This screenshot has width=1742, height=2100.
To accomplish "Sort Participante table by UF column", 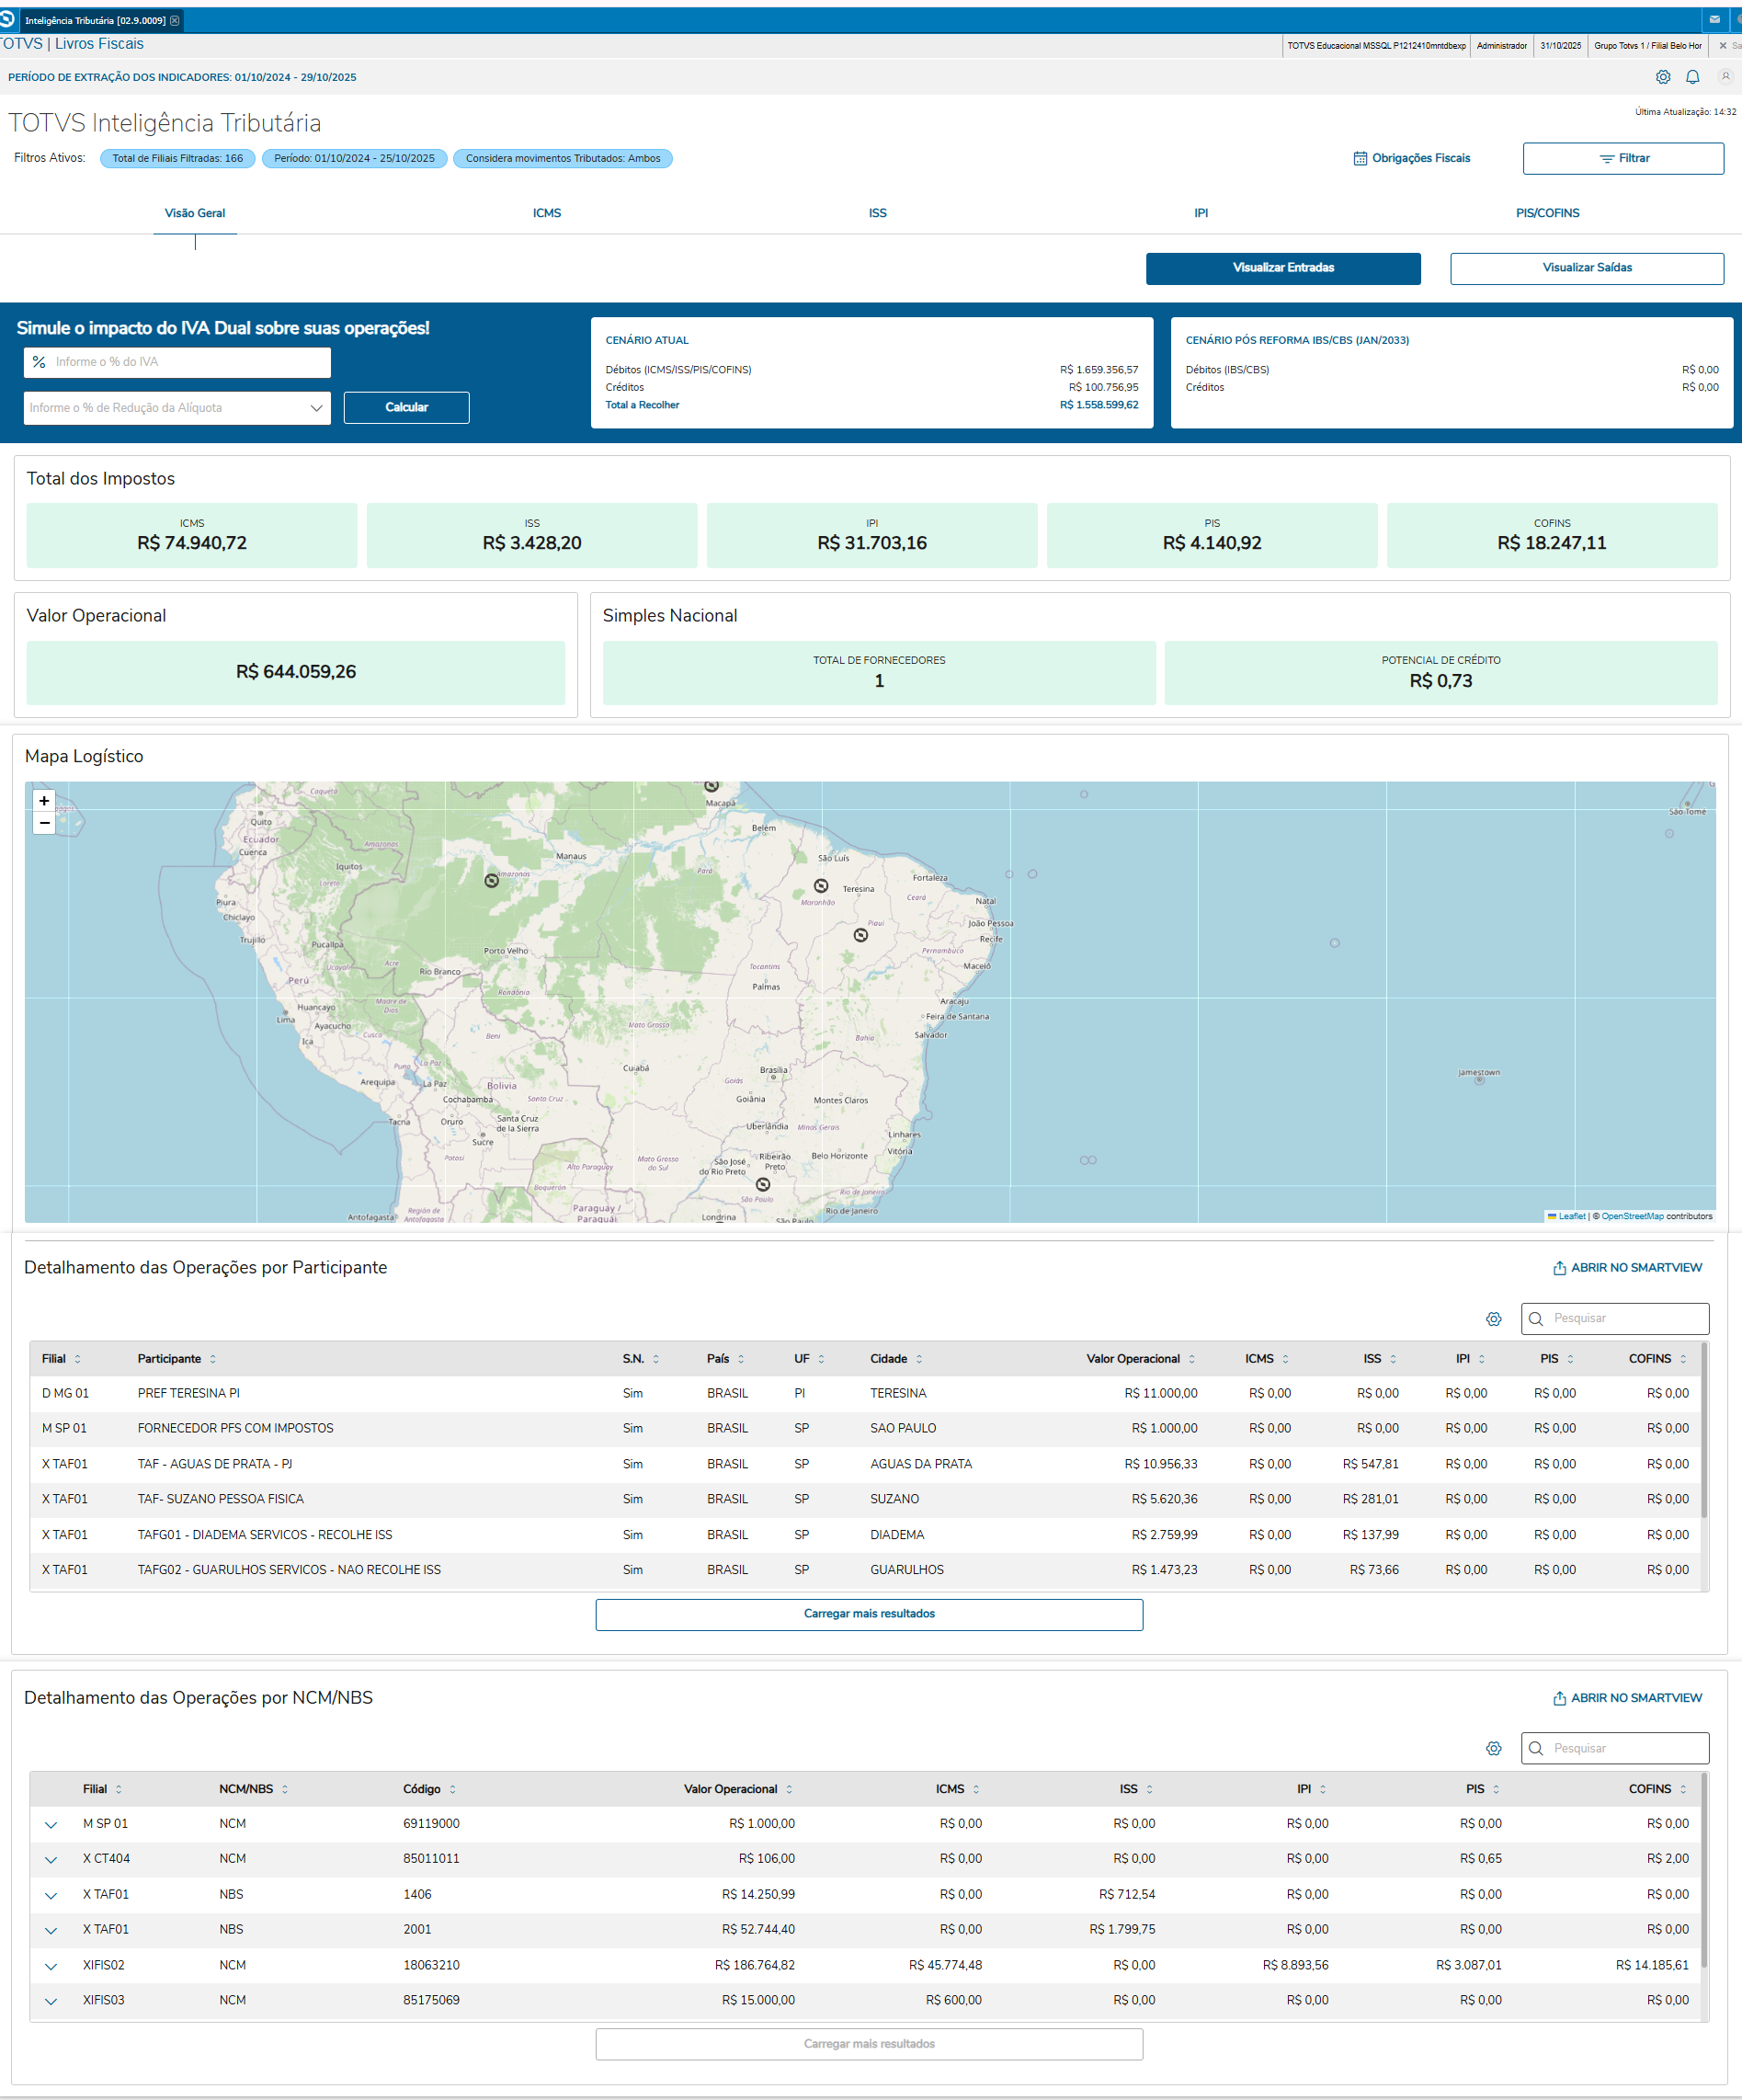I will point(821,1359).
